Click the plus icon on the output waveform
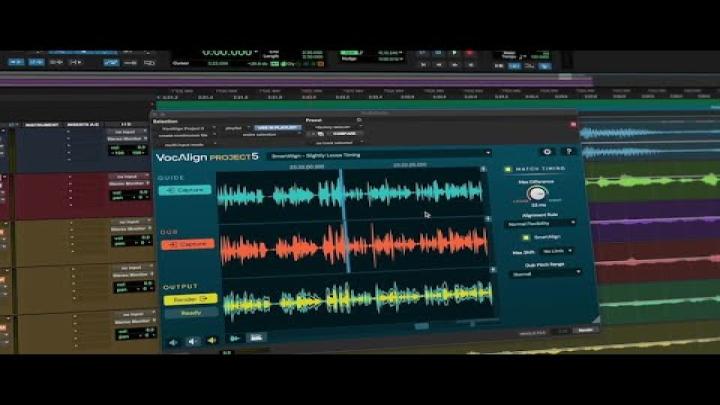This screenshot has width=720, height=405. (x=493, y=270)
